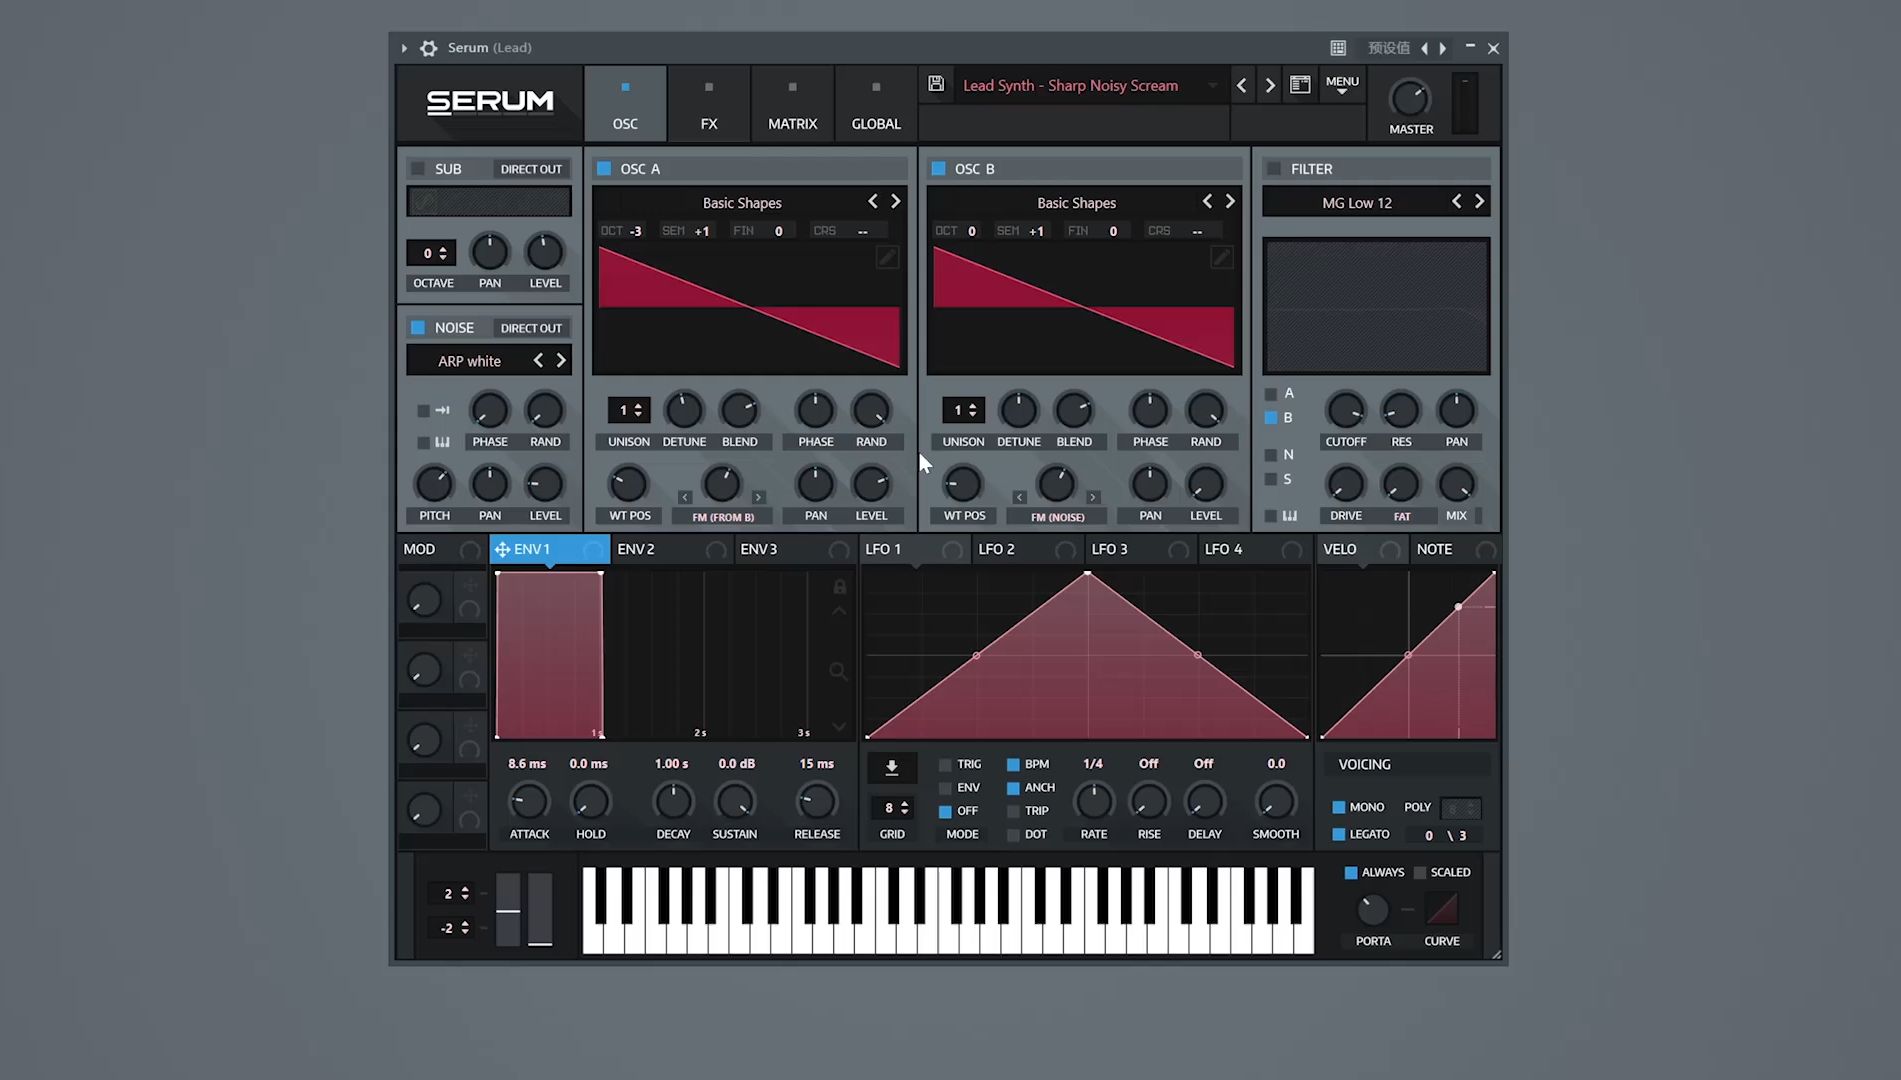Viewport: 1901px width, 1080px height.
Task: Route noise N to filter
Action: click(x=1271, y=455)
